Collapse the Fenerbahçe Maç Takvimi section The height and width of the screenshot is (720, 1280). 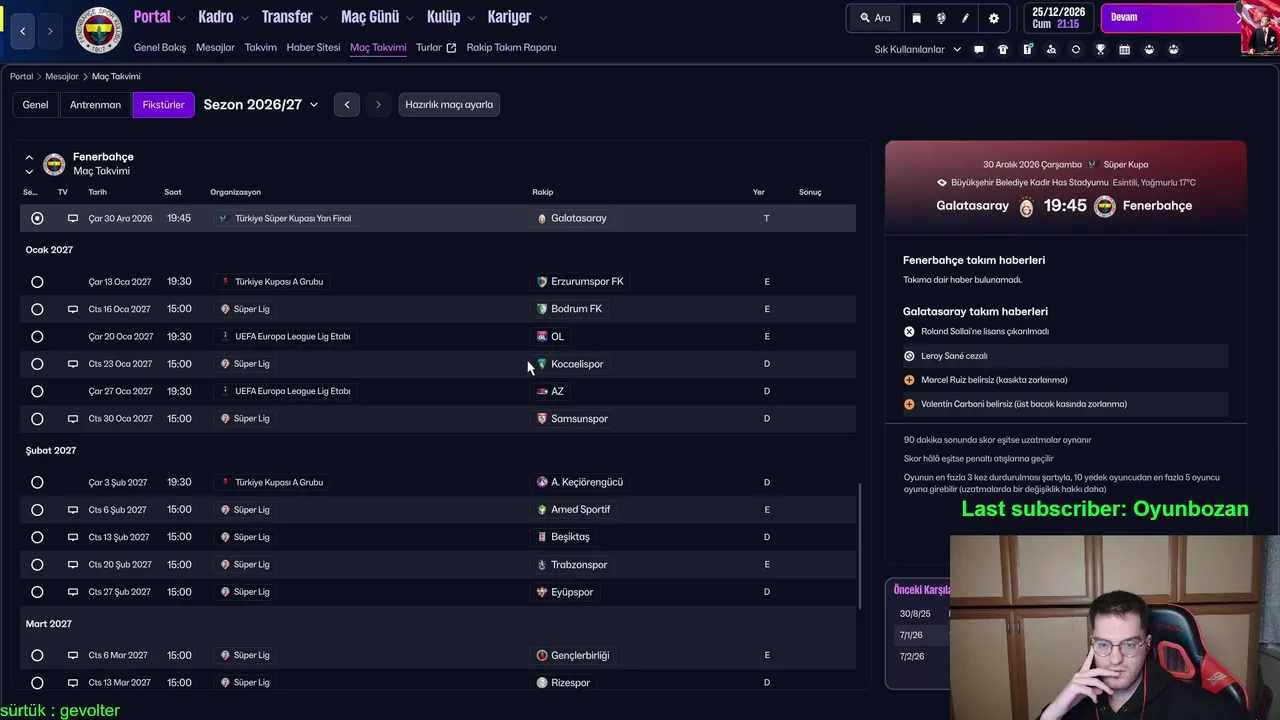point(29,158)
